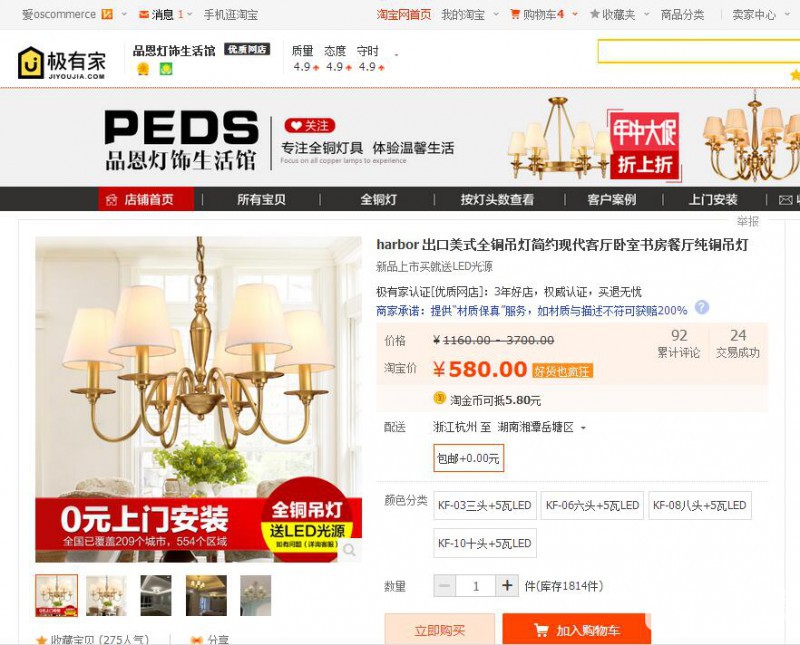This screenshot has height=645, width=800.
Task: Select the KF-03三头+5瓦LED option
Action: [x=485, y=505]
